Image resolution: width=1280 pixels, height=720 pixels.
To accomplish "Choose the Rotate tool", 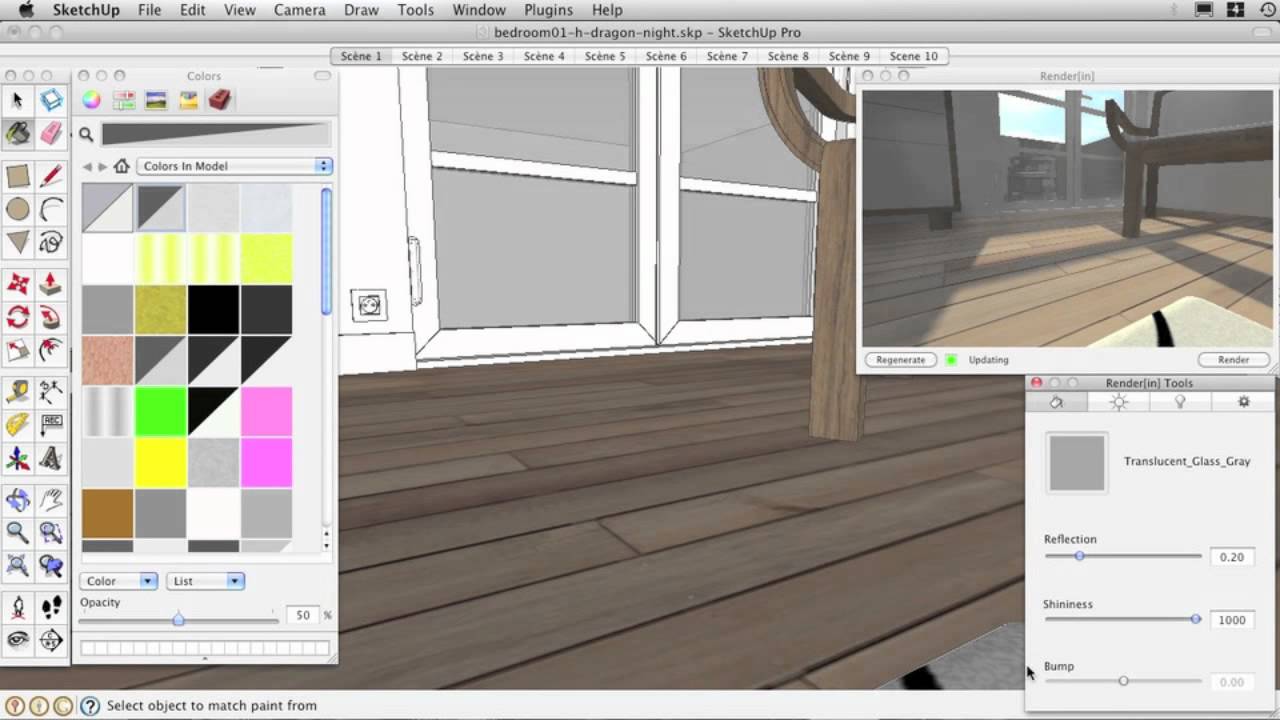I will (x=17, y=318).
